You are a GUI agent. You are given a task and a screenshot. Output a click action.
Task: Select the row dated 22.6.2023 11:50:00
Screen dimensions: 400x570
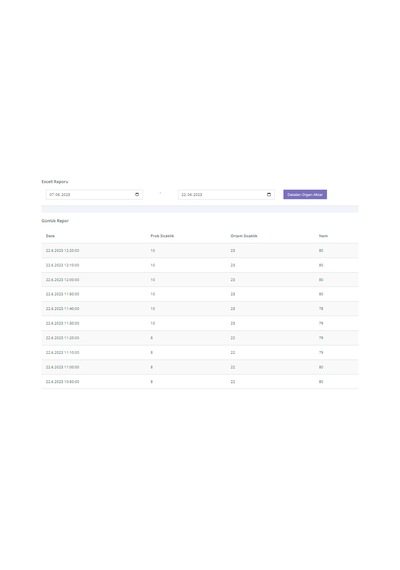[200, 294]
